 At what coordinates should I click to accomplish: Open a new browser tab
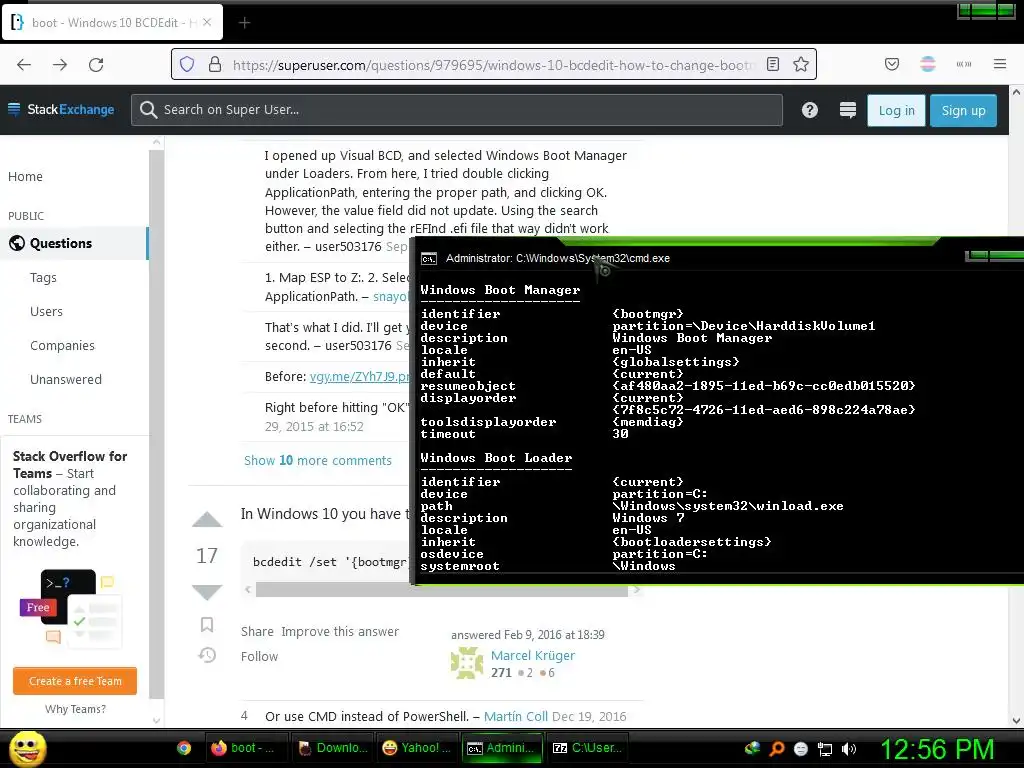coord(244,23)
